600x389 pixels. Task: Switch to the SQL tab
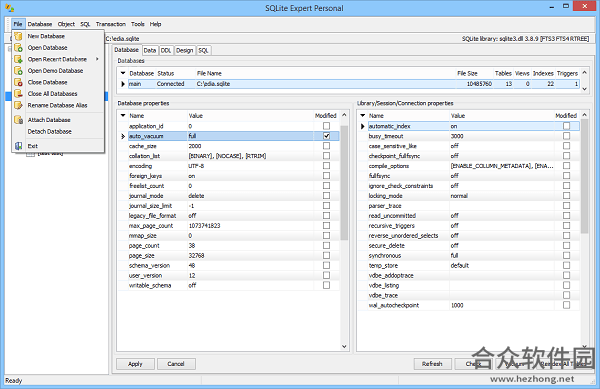click(203, 50)
